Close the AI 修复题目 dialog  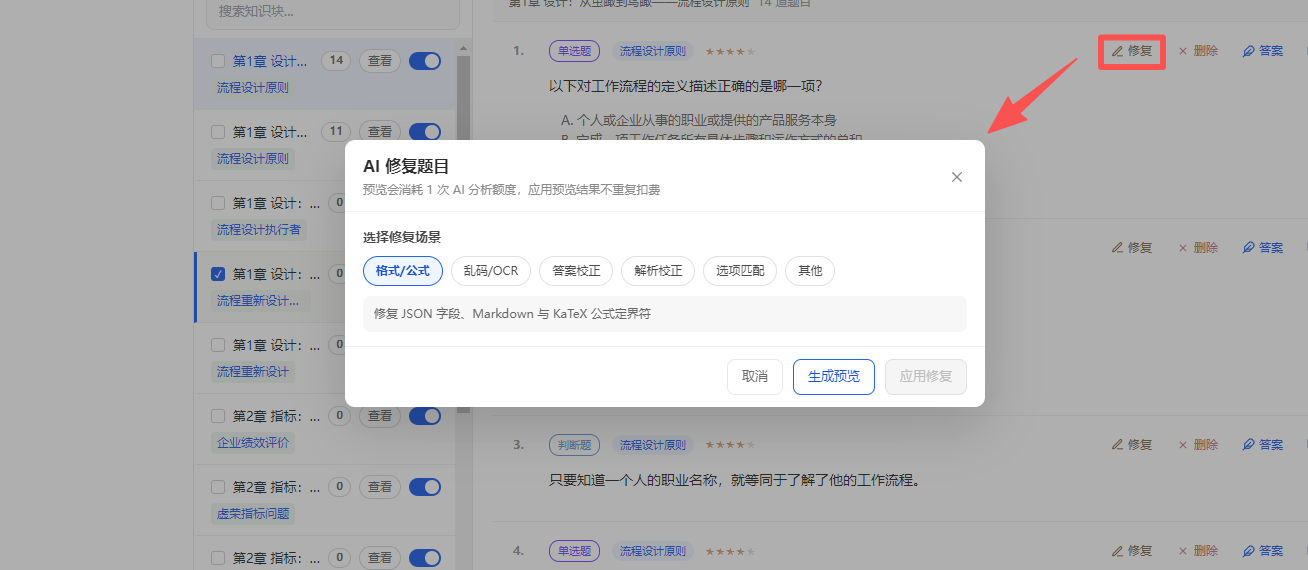[957, 177]
